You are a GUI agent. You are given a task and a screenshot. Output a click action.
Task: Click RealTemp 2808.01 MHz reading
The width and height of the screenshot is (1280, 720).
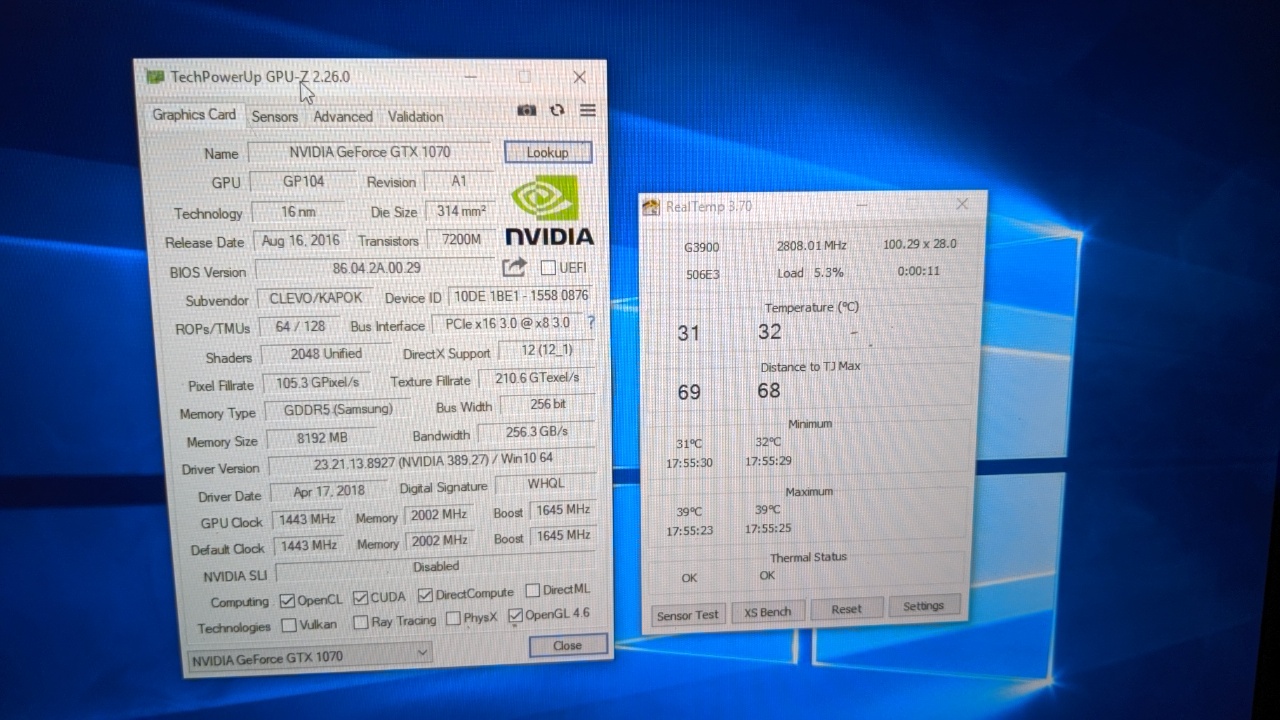tap(812, 246)
